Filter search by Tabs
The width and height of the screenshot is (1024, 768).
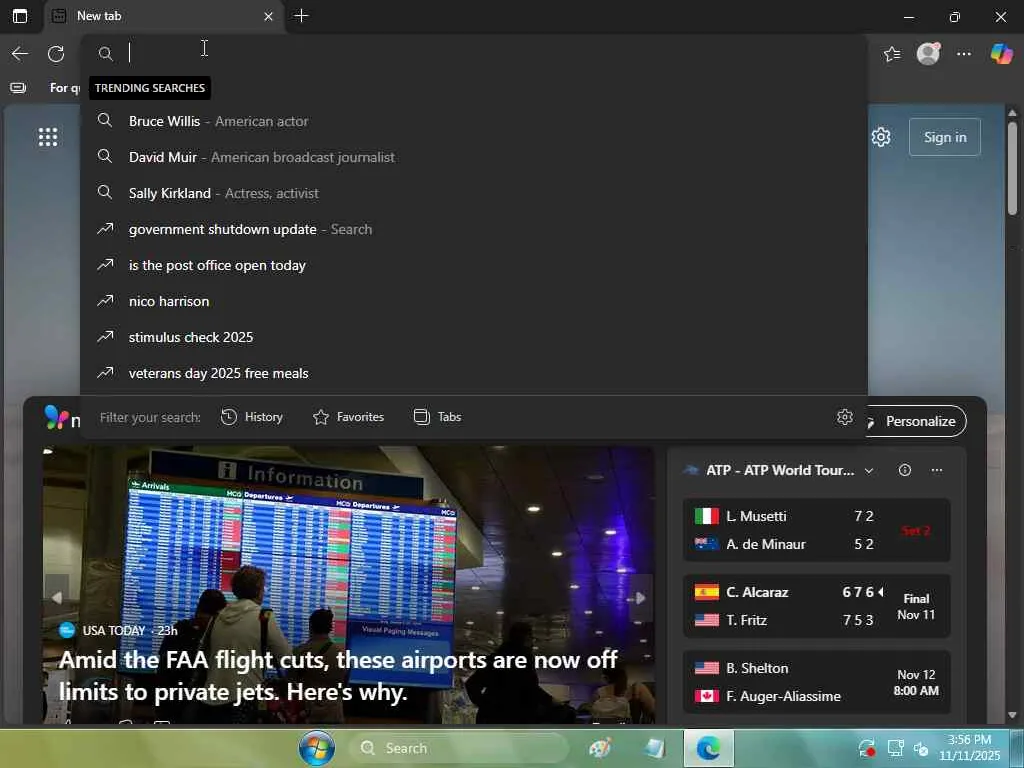(438, 417)
